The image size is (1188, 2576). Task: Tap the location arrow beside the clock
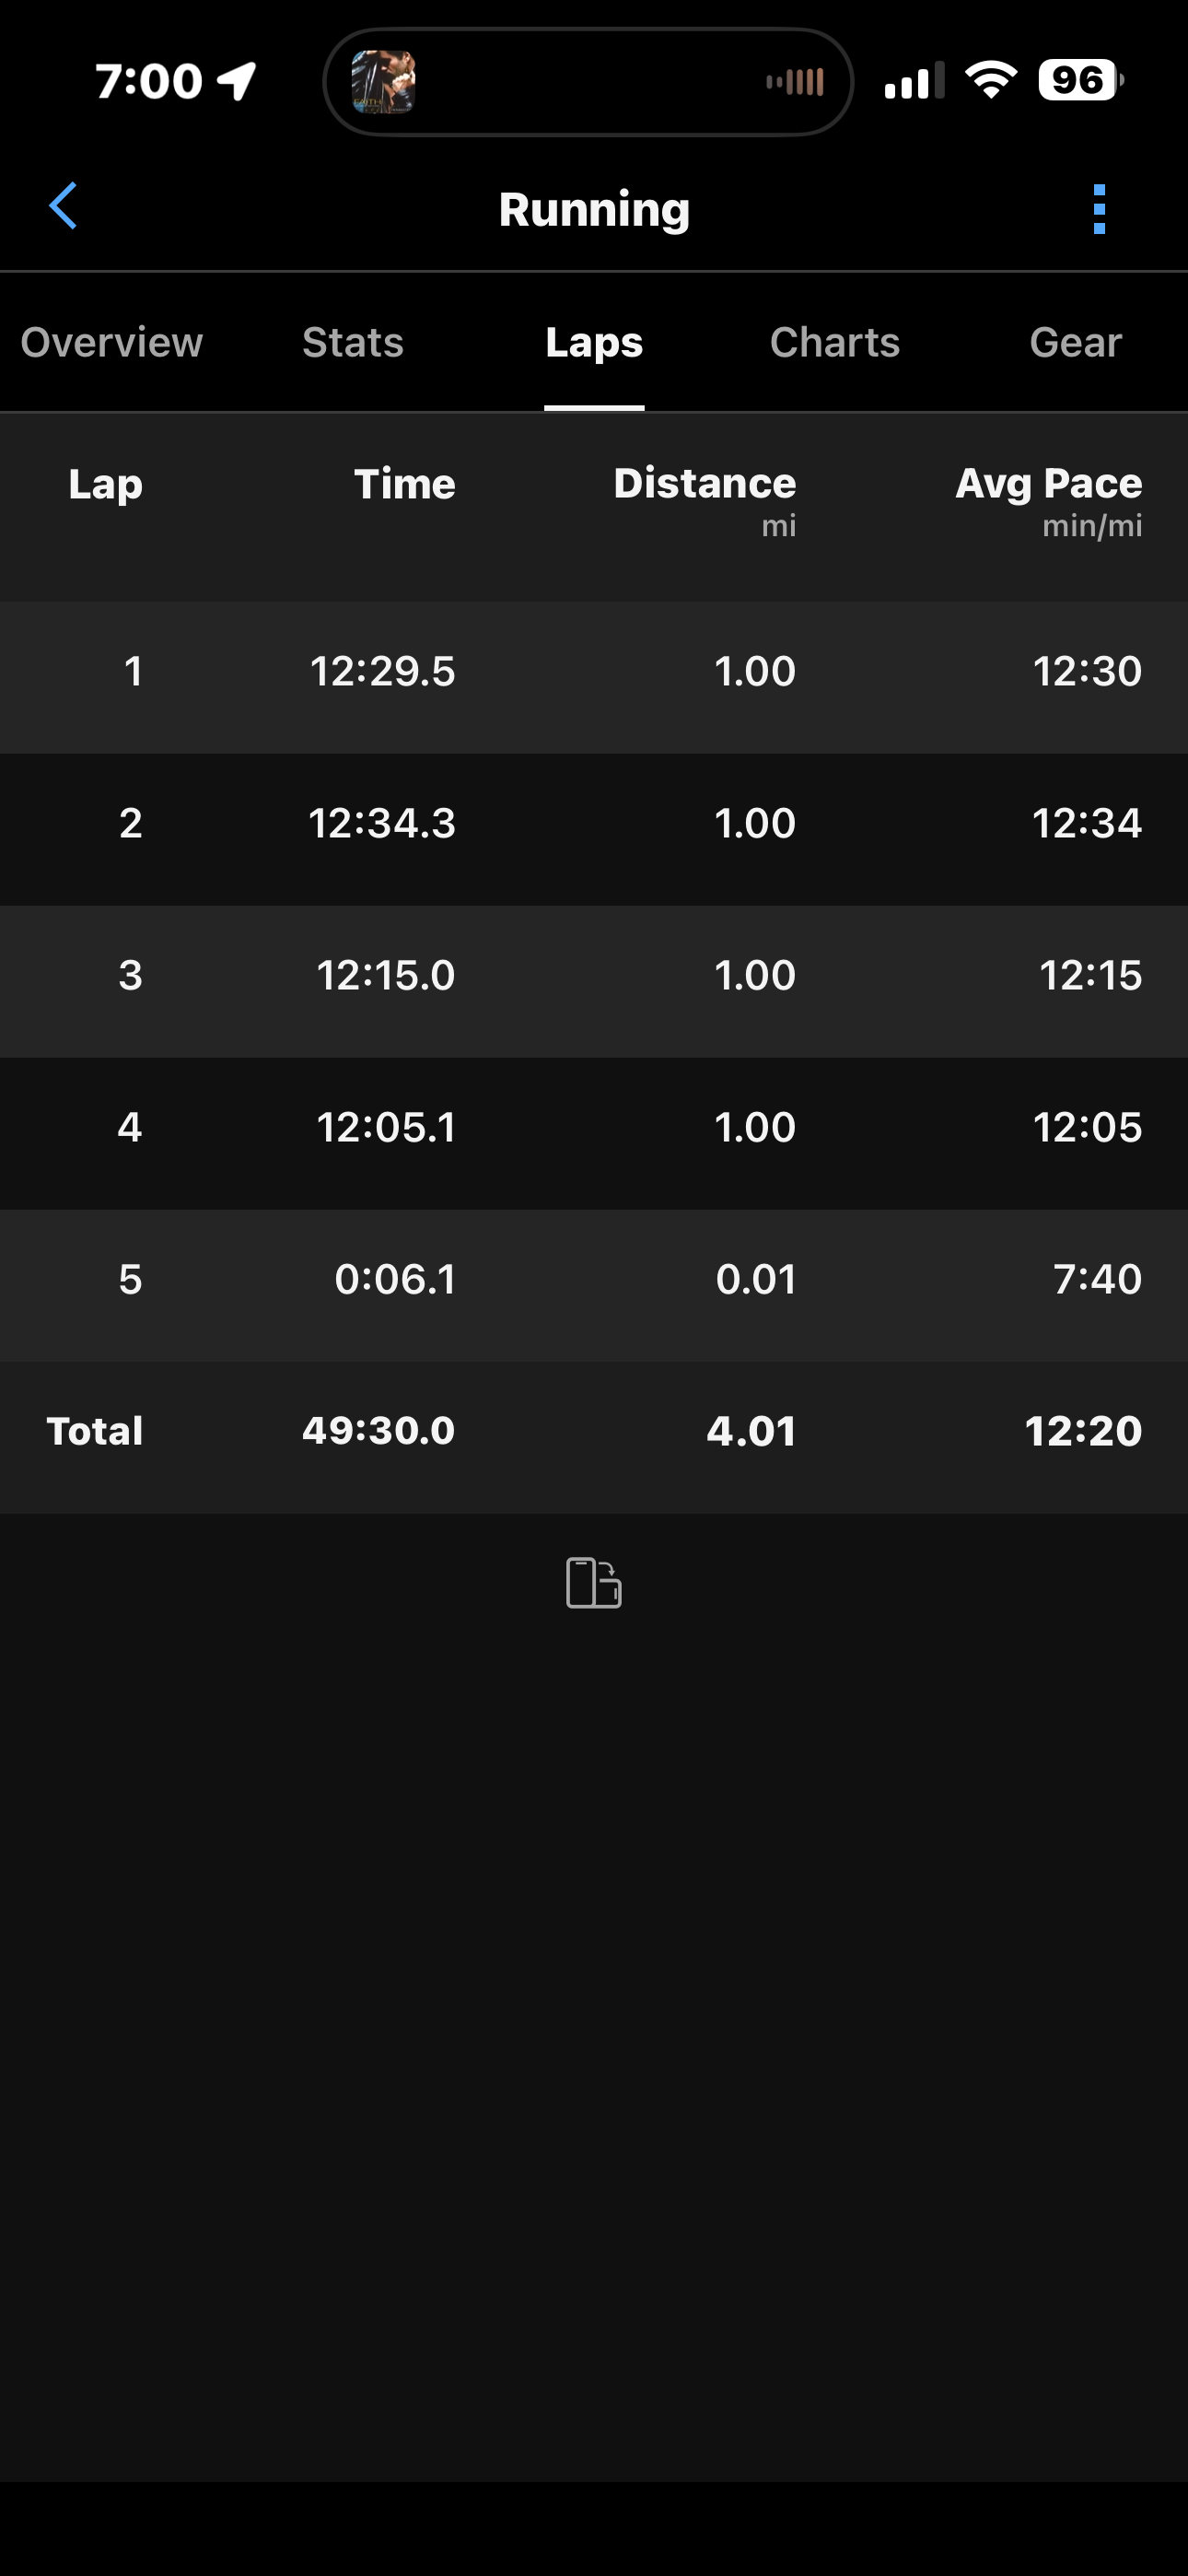238,81
